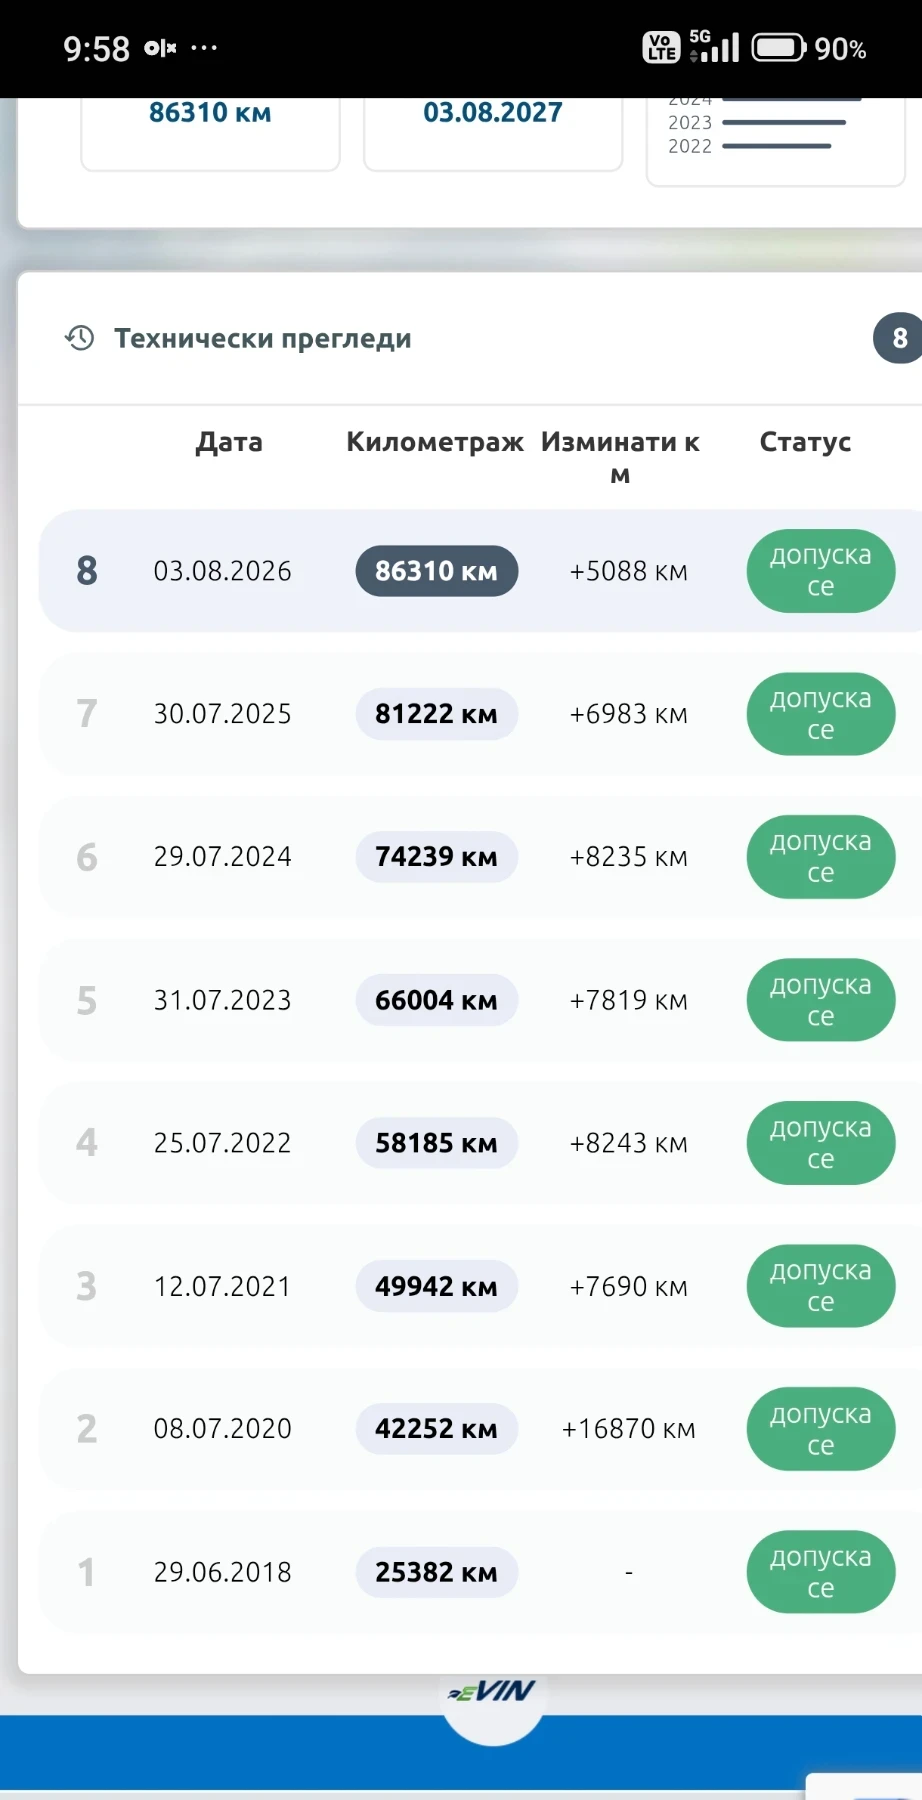This screenshot has height=1800, width=922.
Task: Tap the 5G signal strength indicator
Action: pos(714,46)
